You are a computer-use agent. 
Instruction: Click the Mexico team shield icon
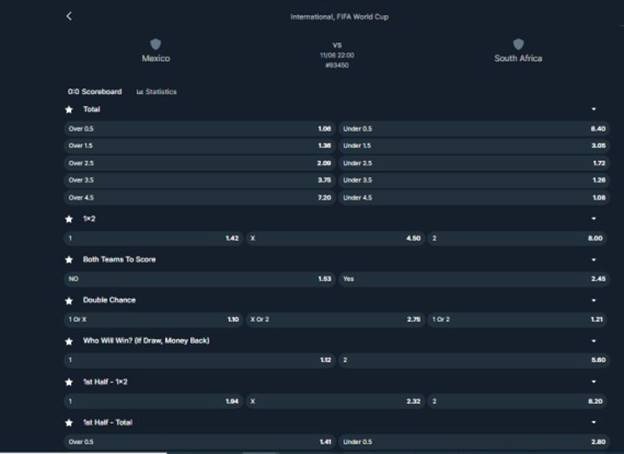click(x=156, y=44)
